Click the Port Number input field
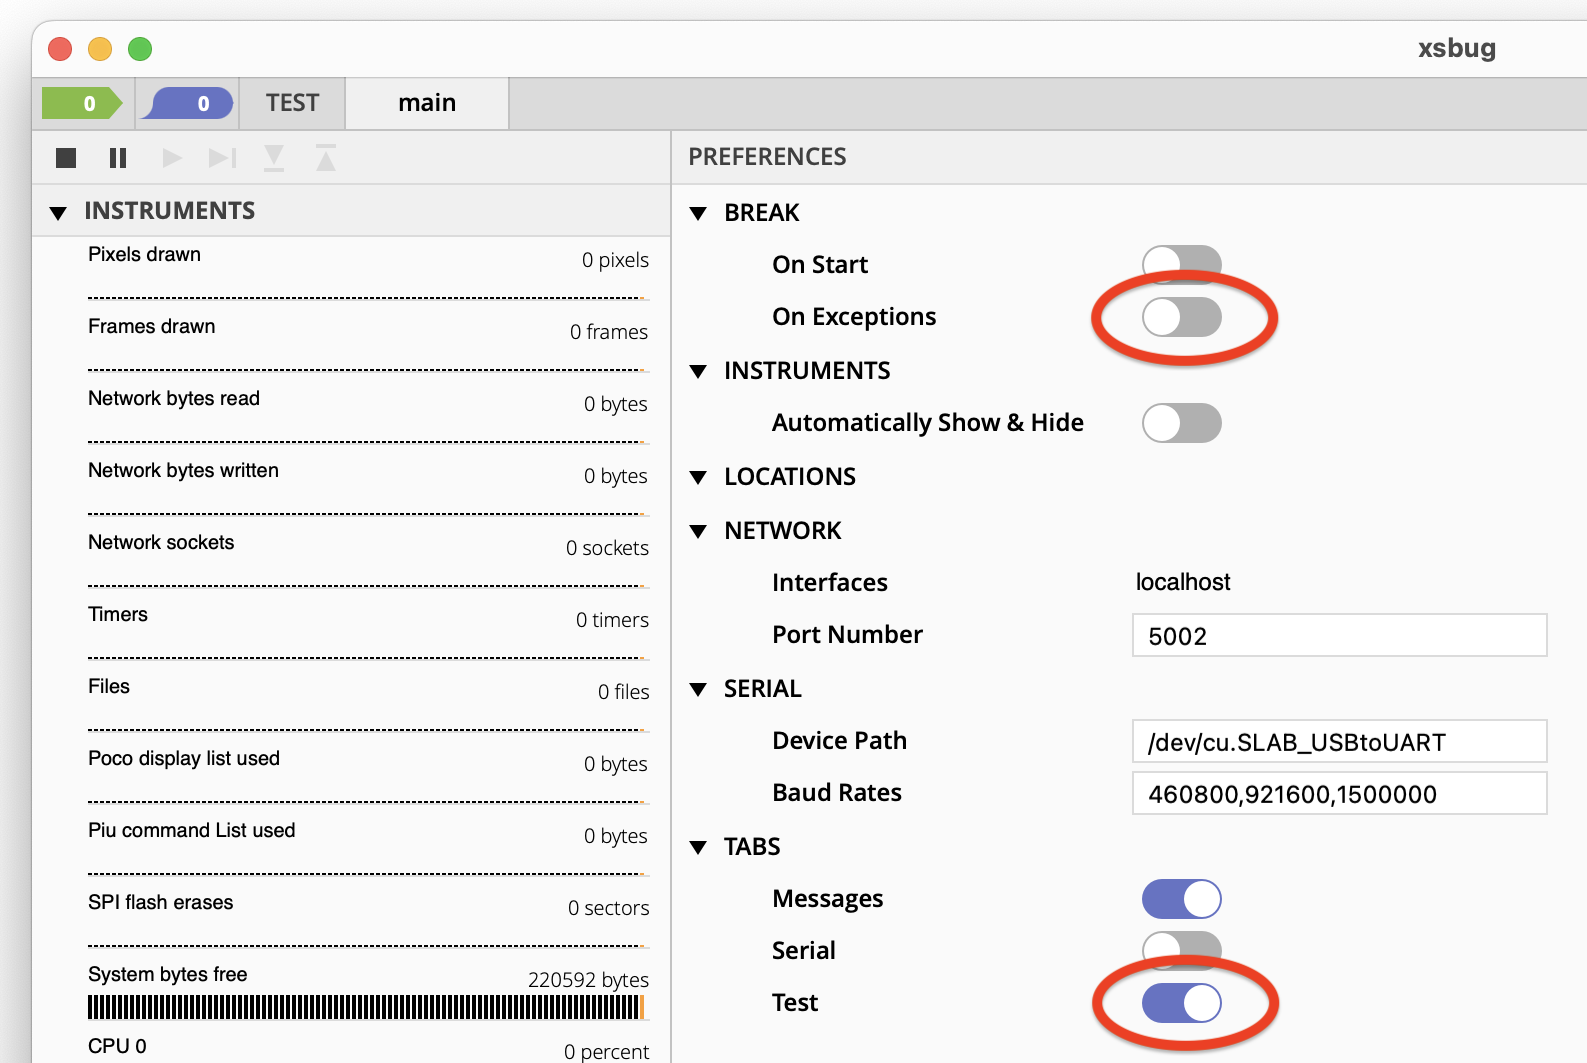1587x1063 pixels. [1338, 636]
